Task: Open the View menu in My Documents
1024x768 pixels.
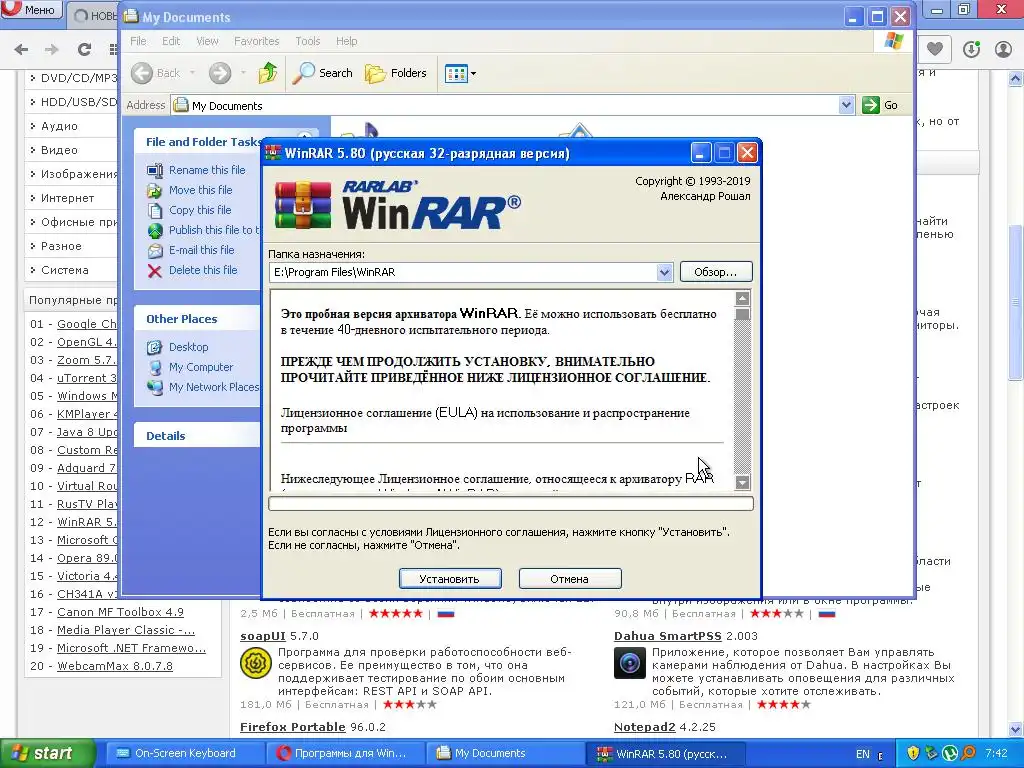Action: tap(207, 41)
